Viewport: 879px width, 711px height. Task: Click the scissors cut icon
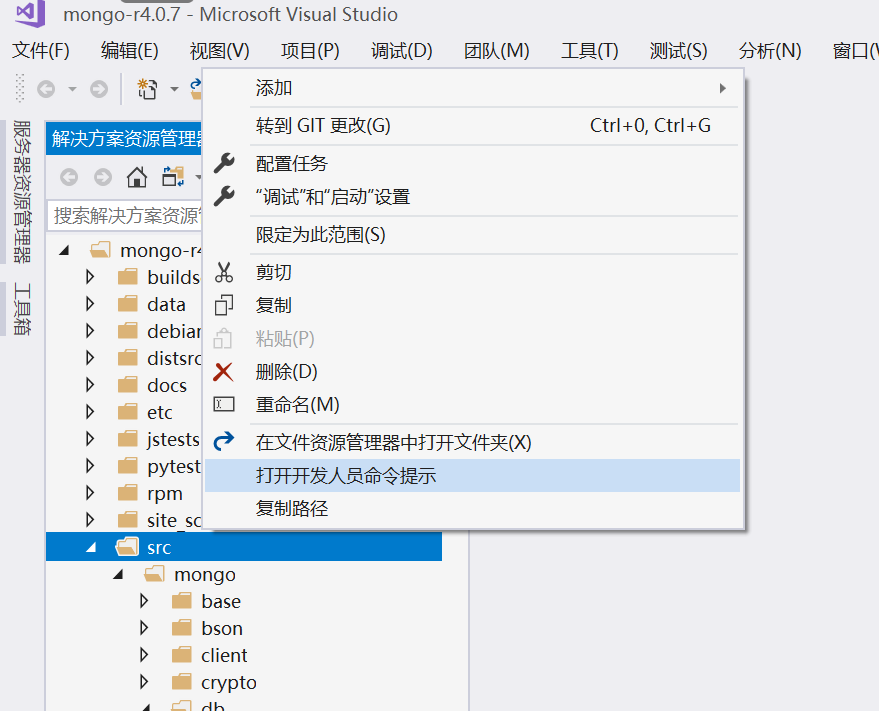pos(224,272)
